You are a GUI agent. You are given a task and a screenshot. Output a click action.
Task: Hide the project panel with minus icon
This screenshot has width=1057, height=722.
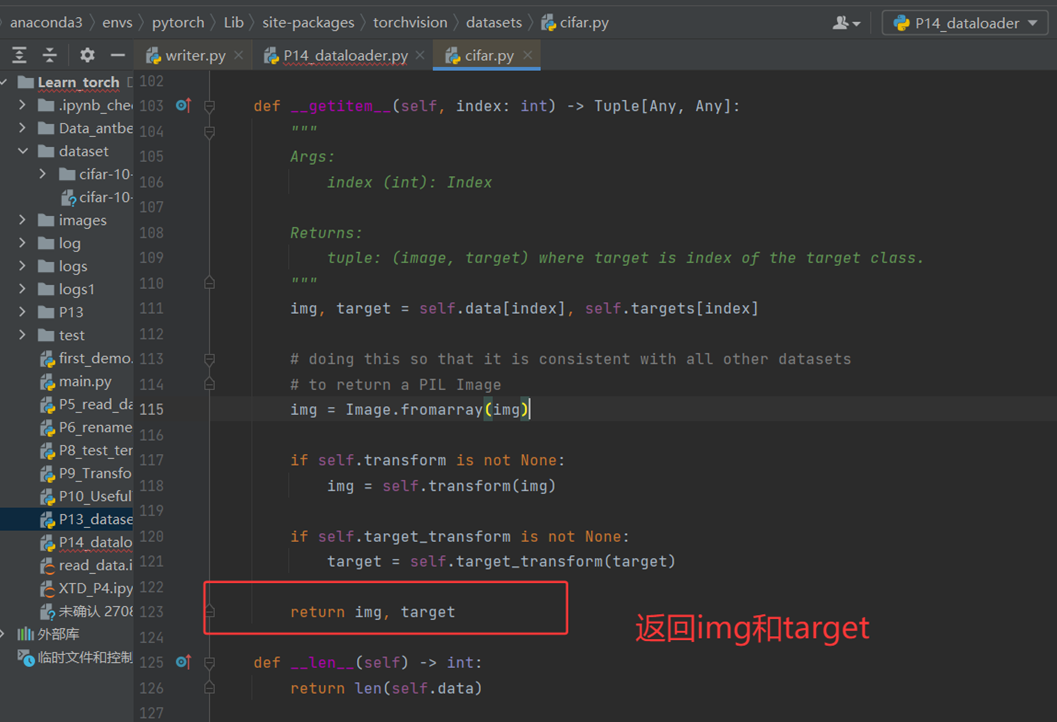coord(118,55)
